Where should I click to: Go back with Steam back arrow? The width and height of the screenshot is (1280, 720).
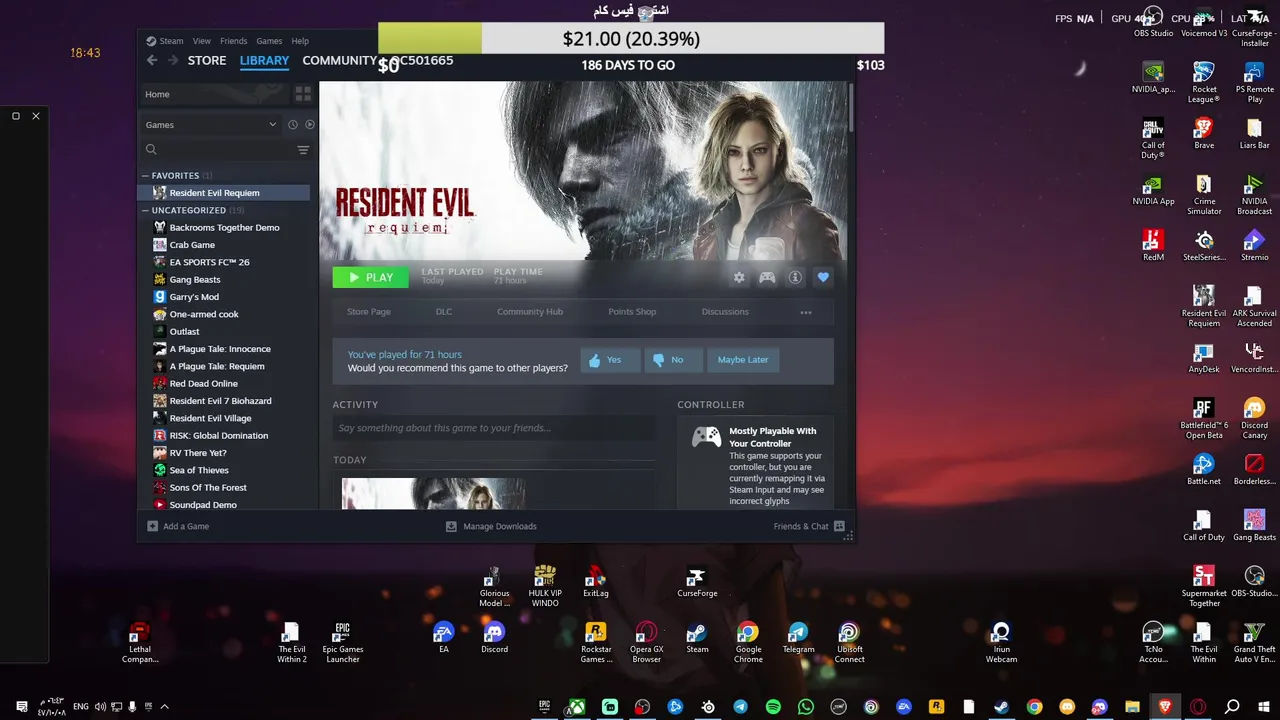[x=152, y=61]
